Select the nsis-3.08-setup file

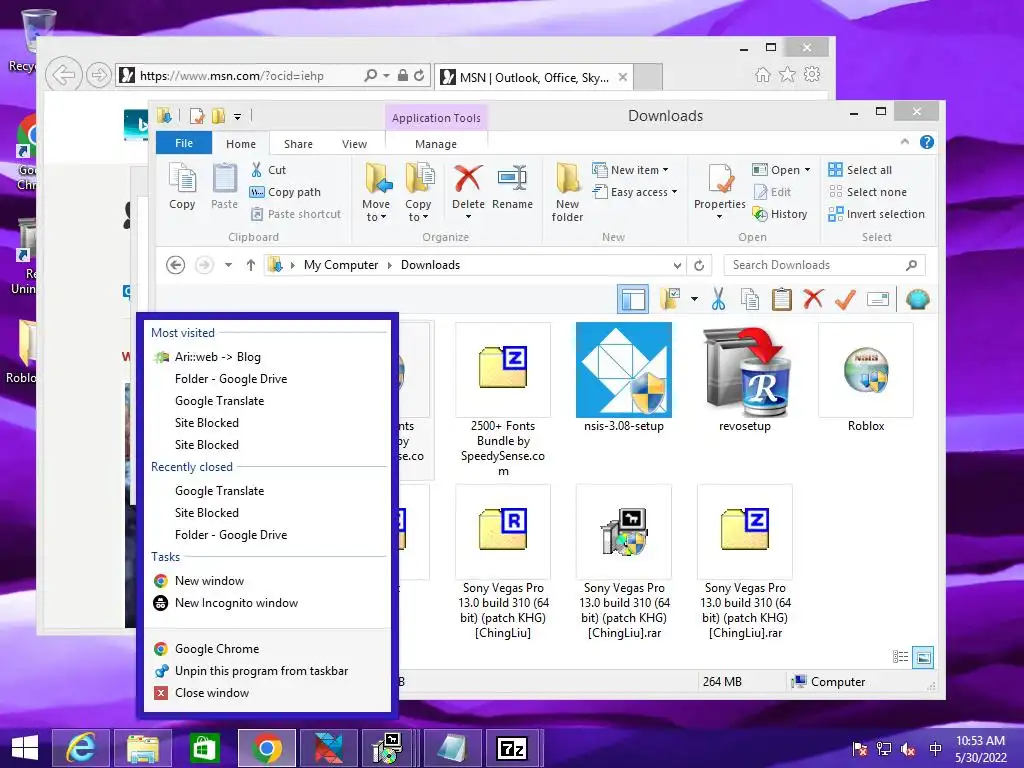pyautogui.click(x=624, y=377)
